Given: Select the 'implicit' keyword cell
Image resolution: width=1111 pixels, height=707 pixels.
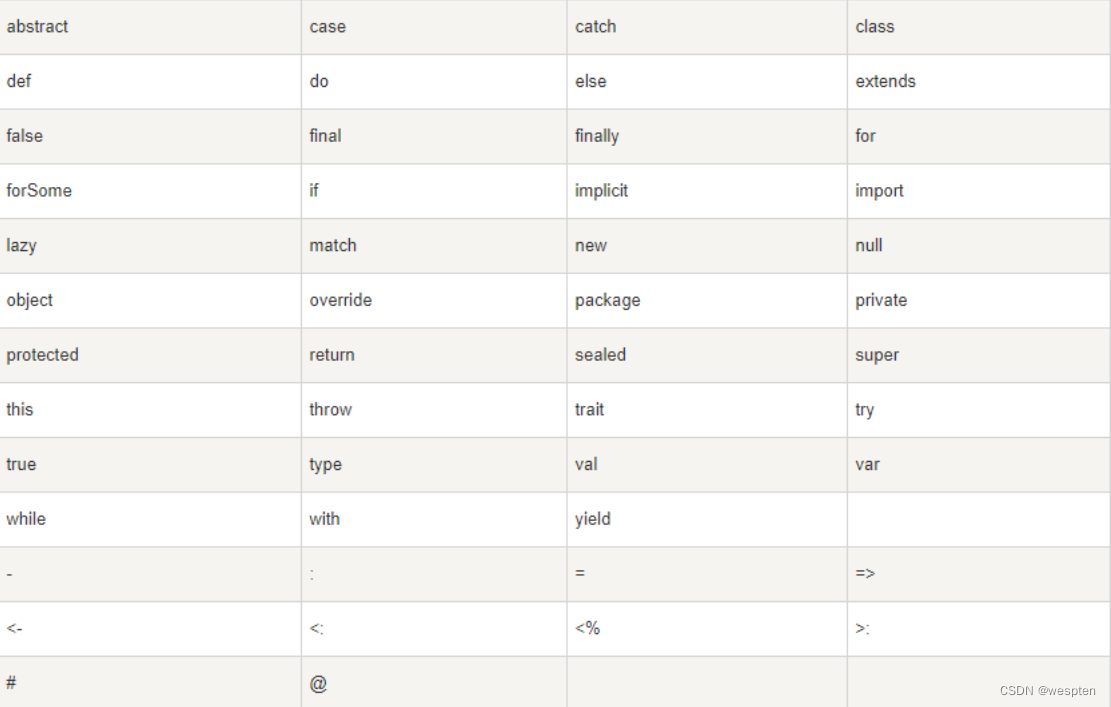Looking at the screenshot, I should point(602,191).
